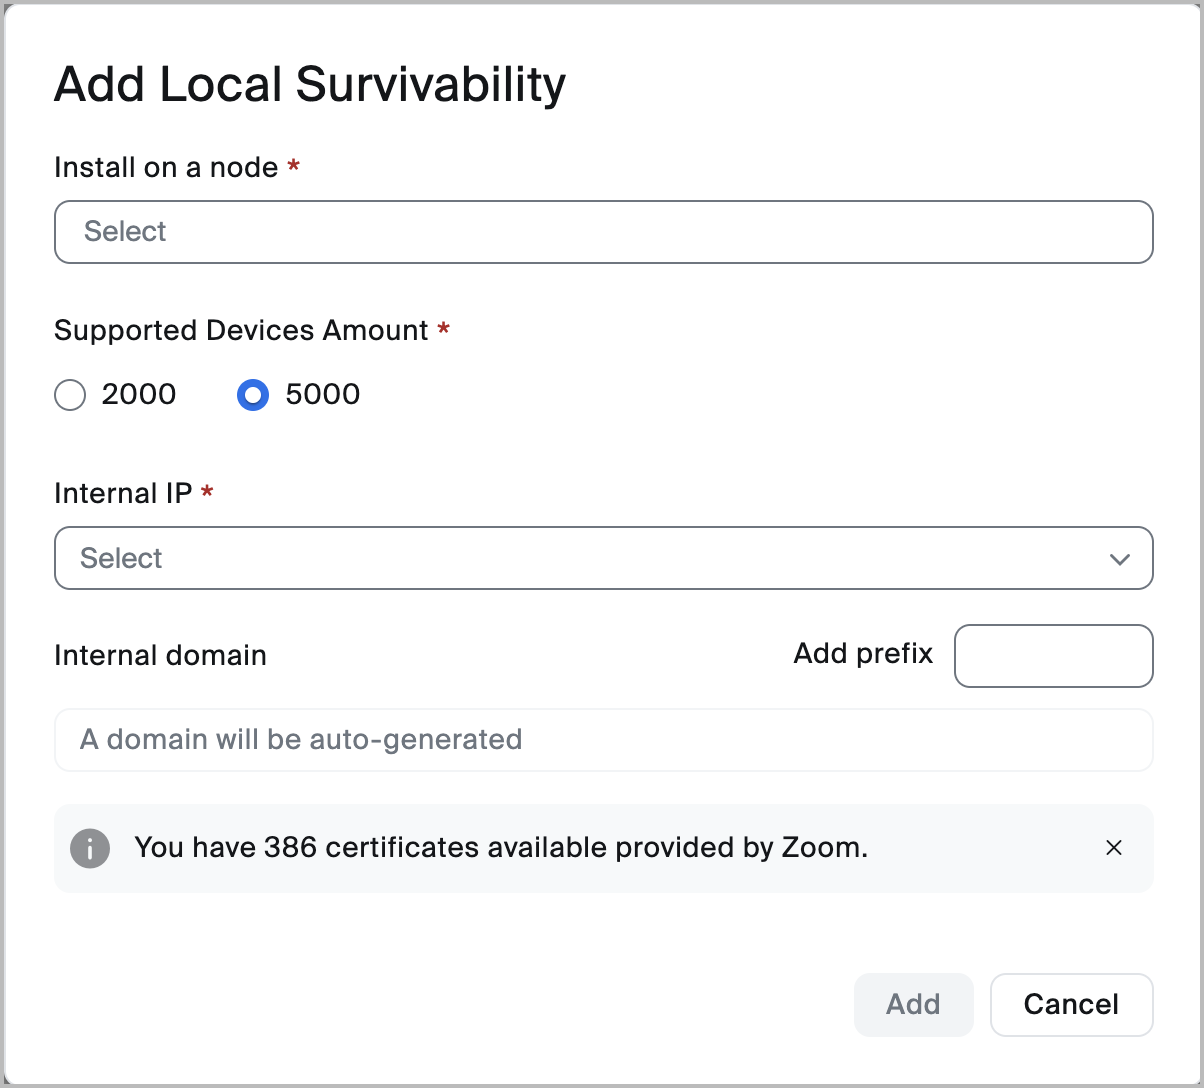Click the "2000" option label text

coord(139,395)
